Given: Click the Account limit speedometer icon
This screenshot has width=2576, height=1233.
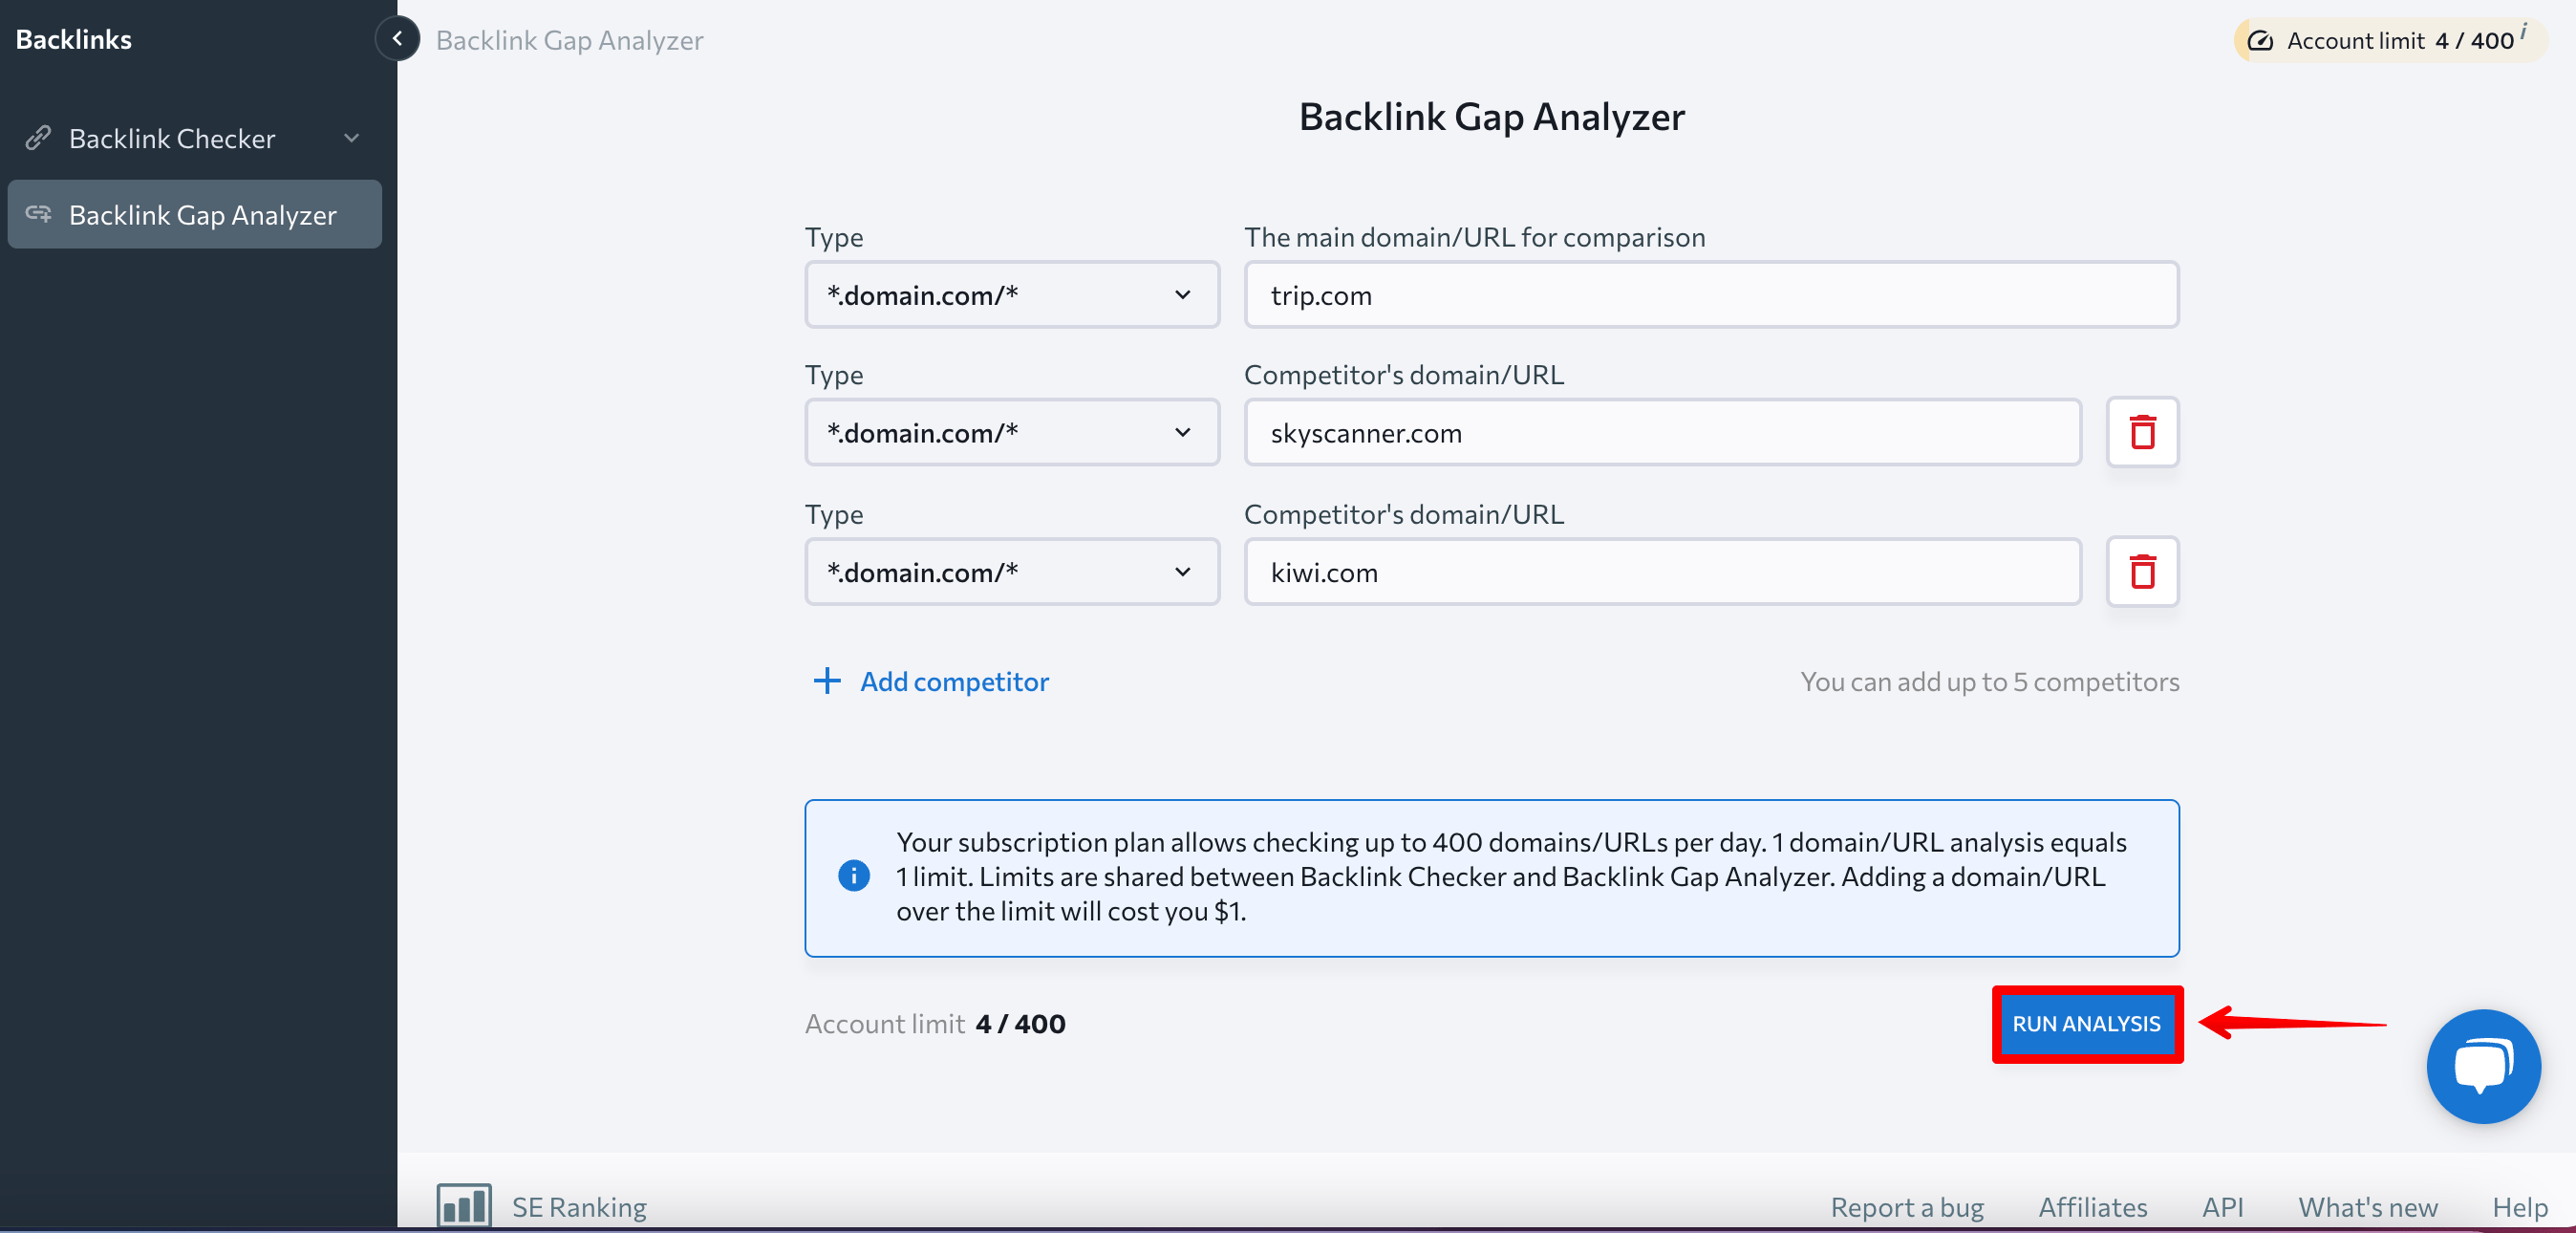Looking at the screenshot, I should (x=2260, y=40).
